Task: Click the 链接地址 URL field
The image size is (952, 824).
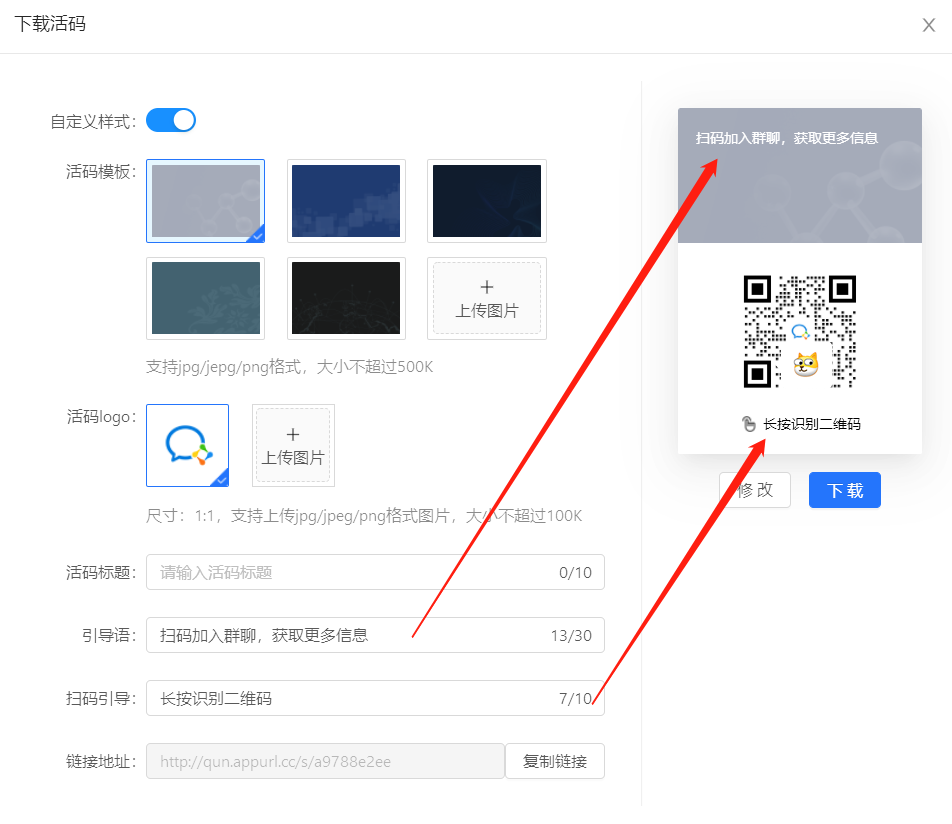Action: (x=325, y=761)
